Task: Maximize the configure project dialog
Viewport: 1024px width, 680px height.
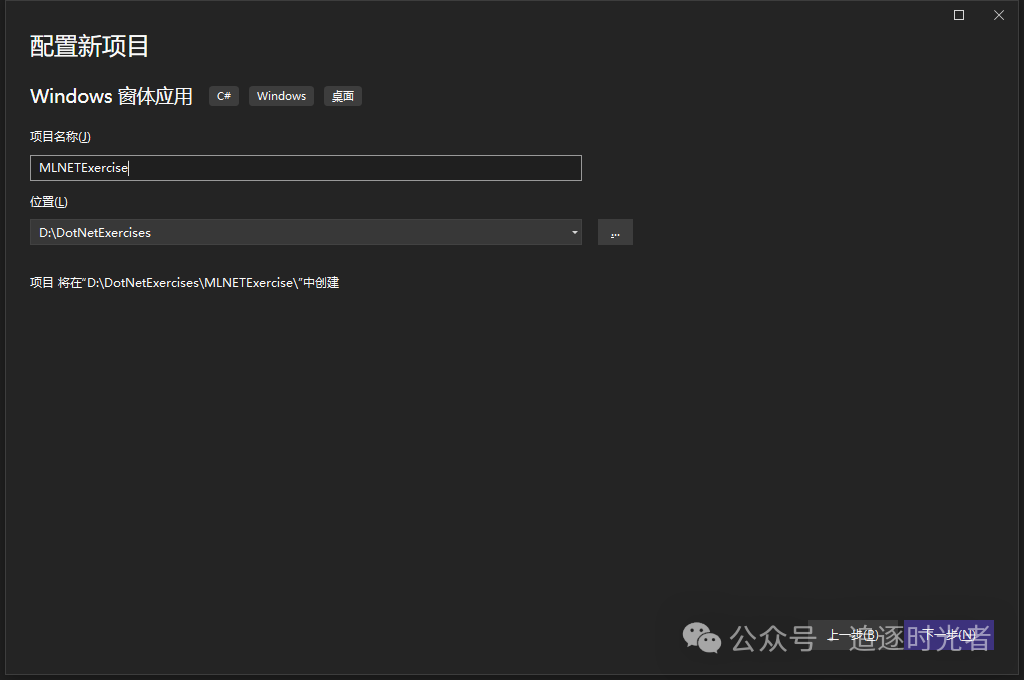Action: pos(959,15)
